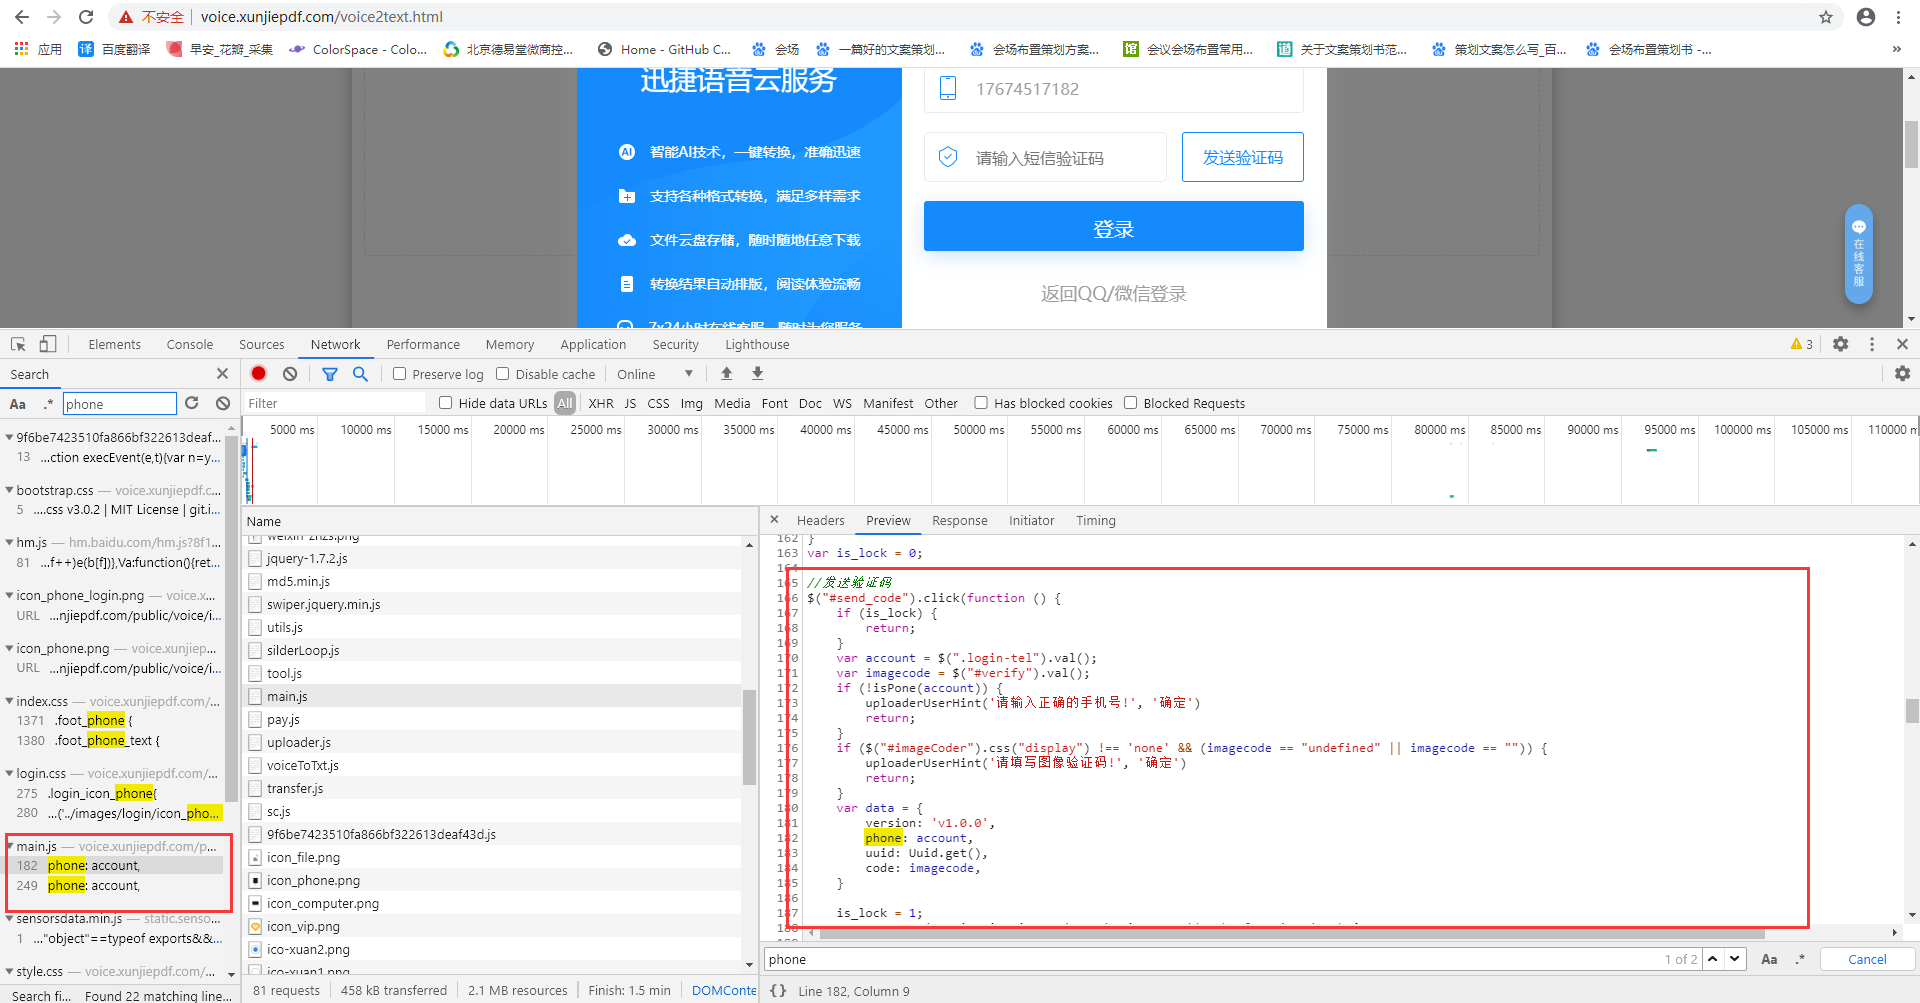Click the Filter input field in the Network panel
The height and width of the screenshot is (1003, 1920).
coord(335,403)
